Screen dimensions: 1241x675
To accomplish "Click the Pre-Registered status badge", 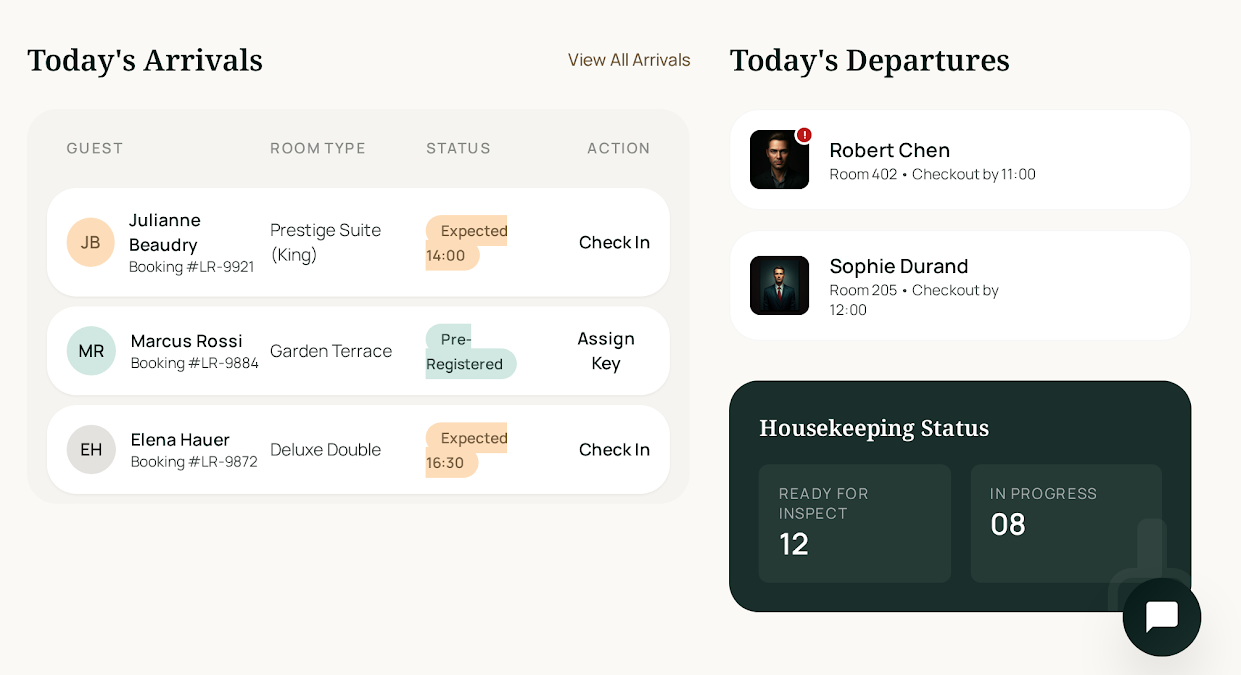I will [470, 352].
